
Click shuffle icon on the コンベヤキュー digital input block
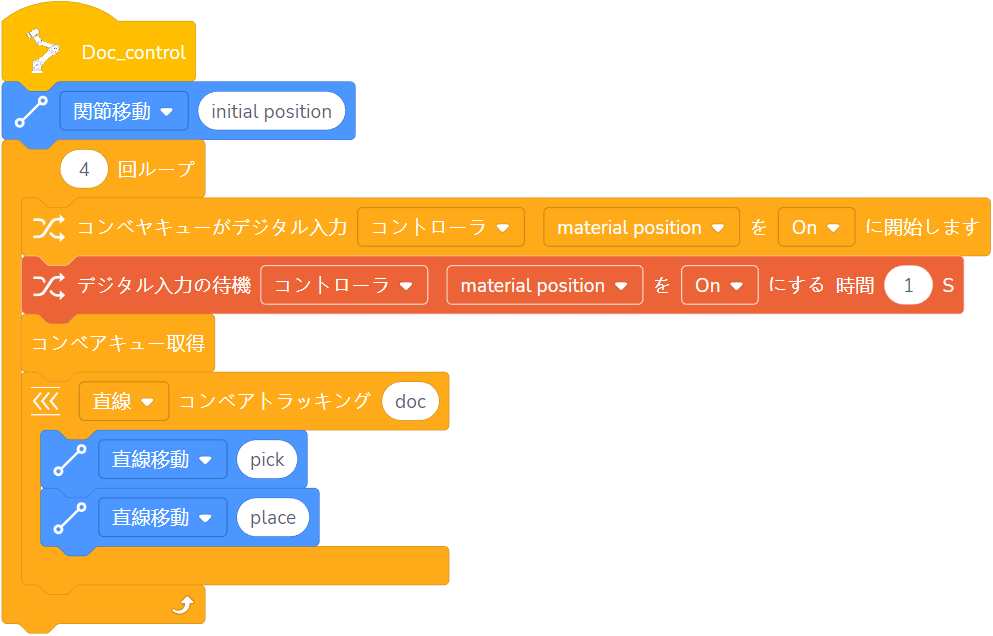47,228
